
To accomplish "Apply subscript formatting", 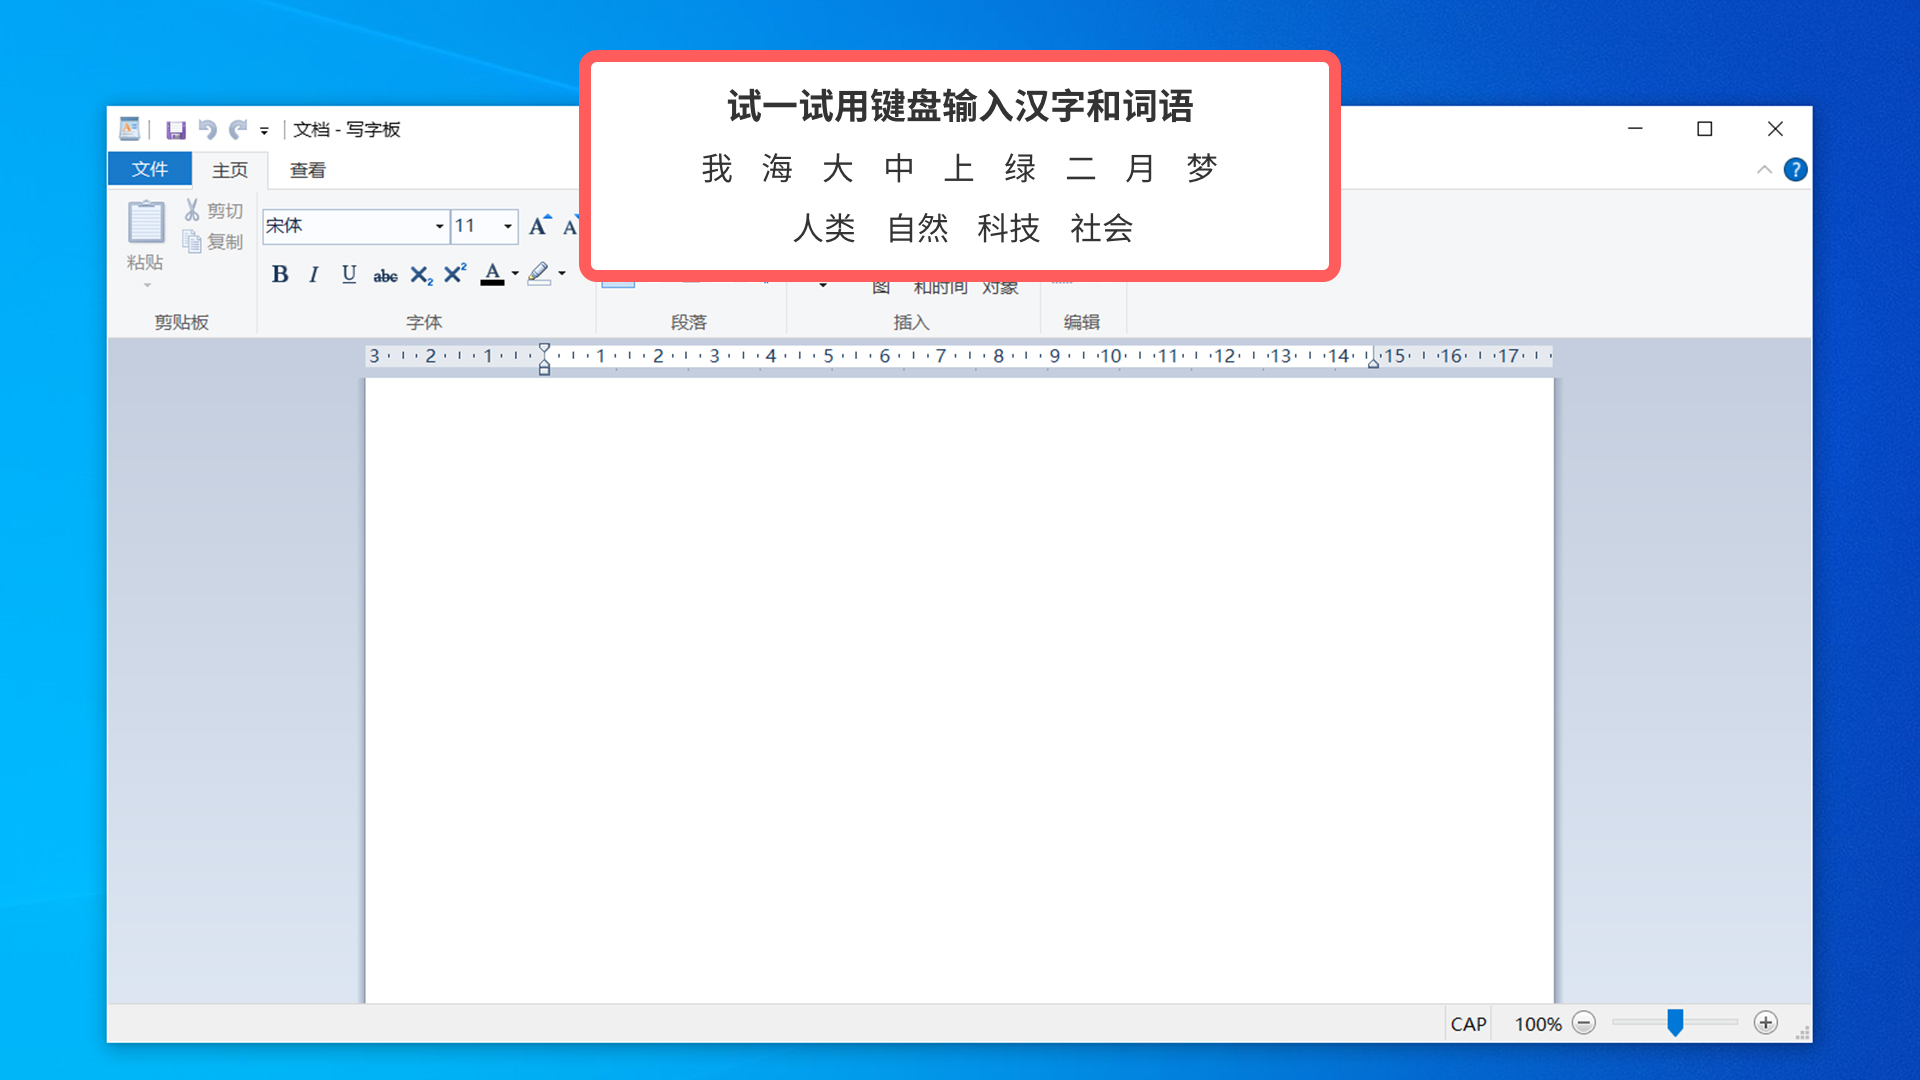I will click(x=421, y=275).
